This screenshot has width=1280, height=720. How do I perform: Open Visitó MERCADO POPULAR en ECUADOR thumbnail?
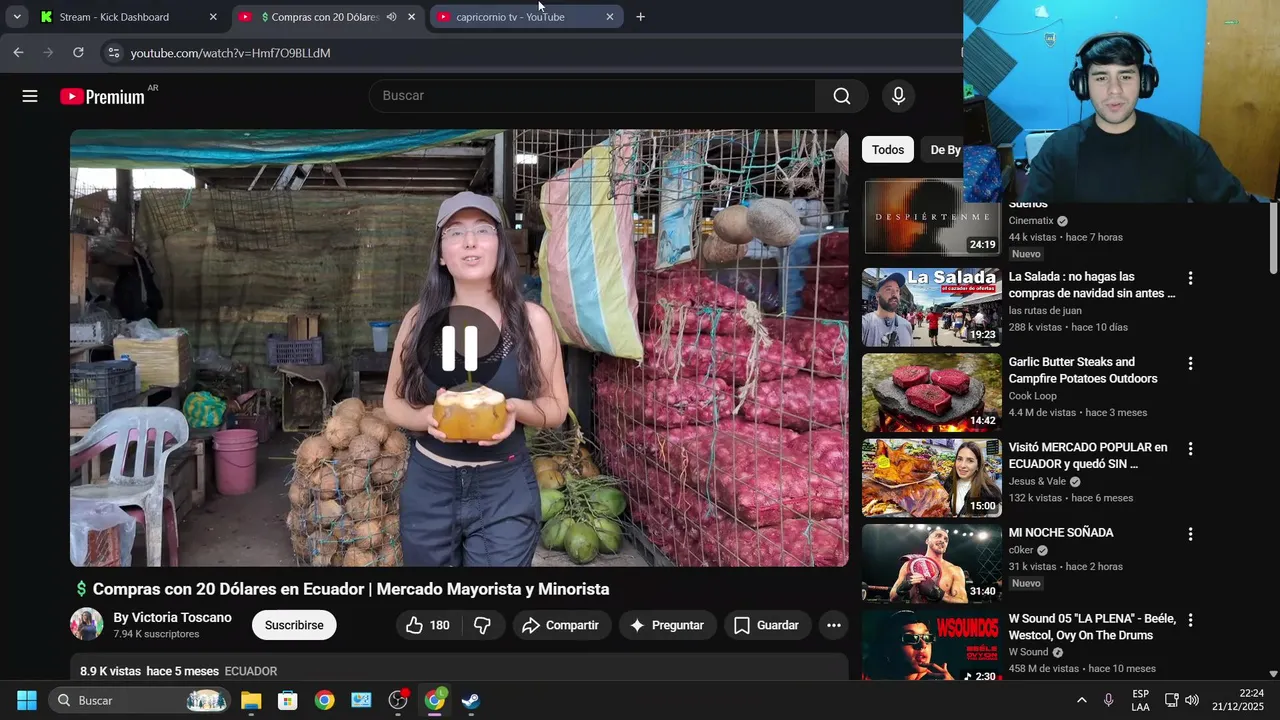coord(931,478)
